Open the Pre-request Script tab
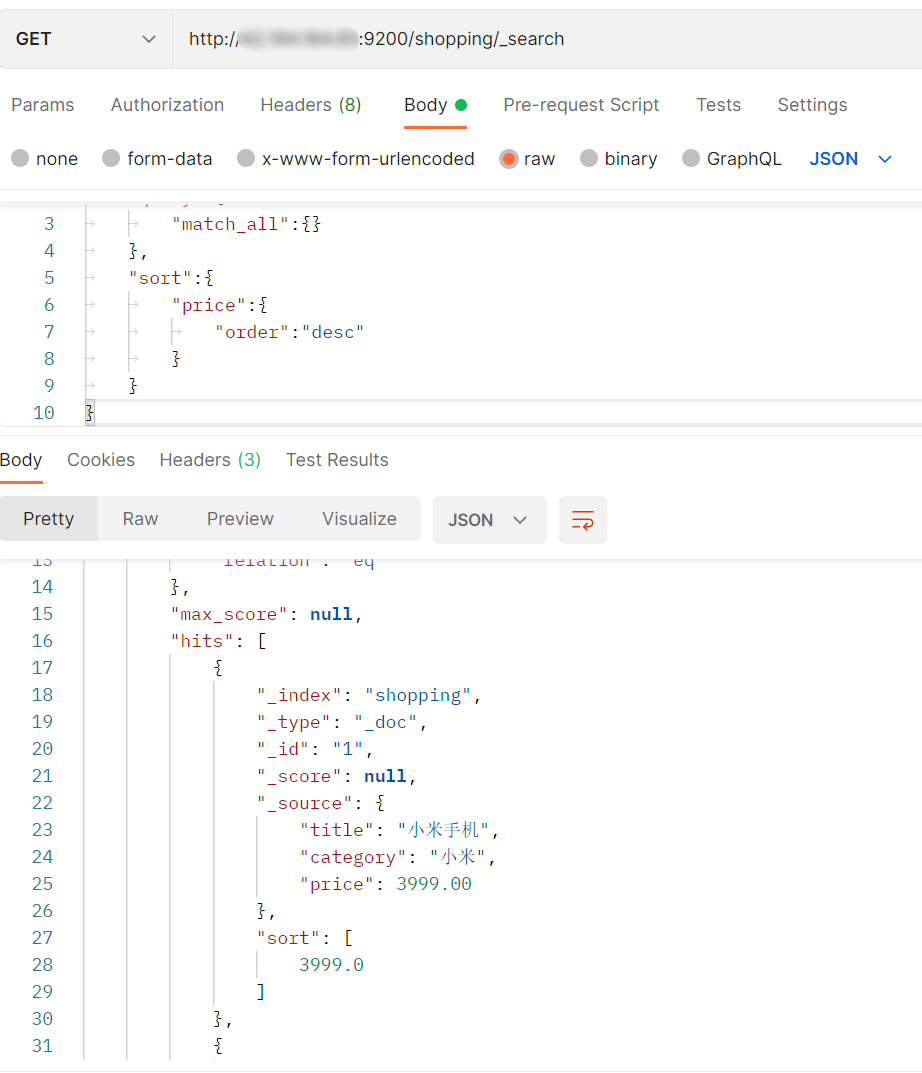 [x=581, y=105]
